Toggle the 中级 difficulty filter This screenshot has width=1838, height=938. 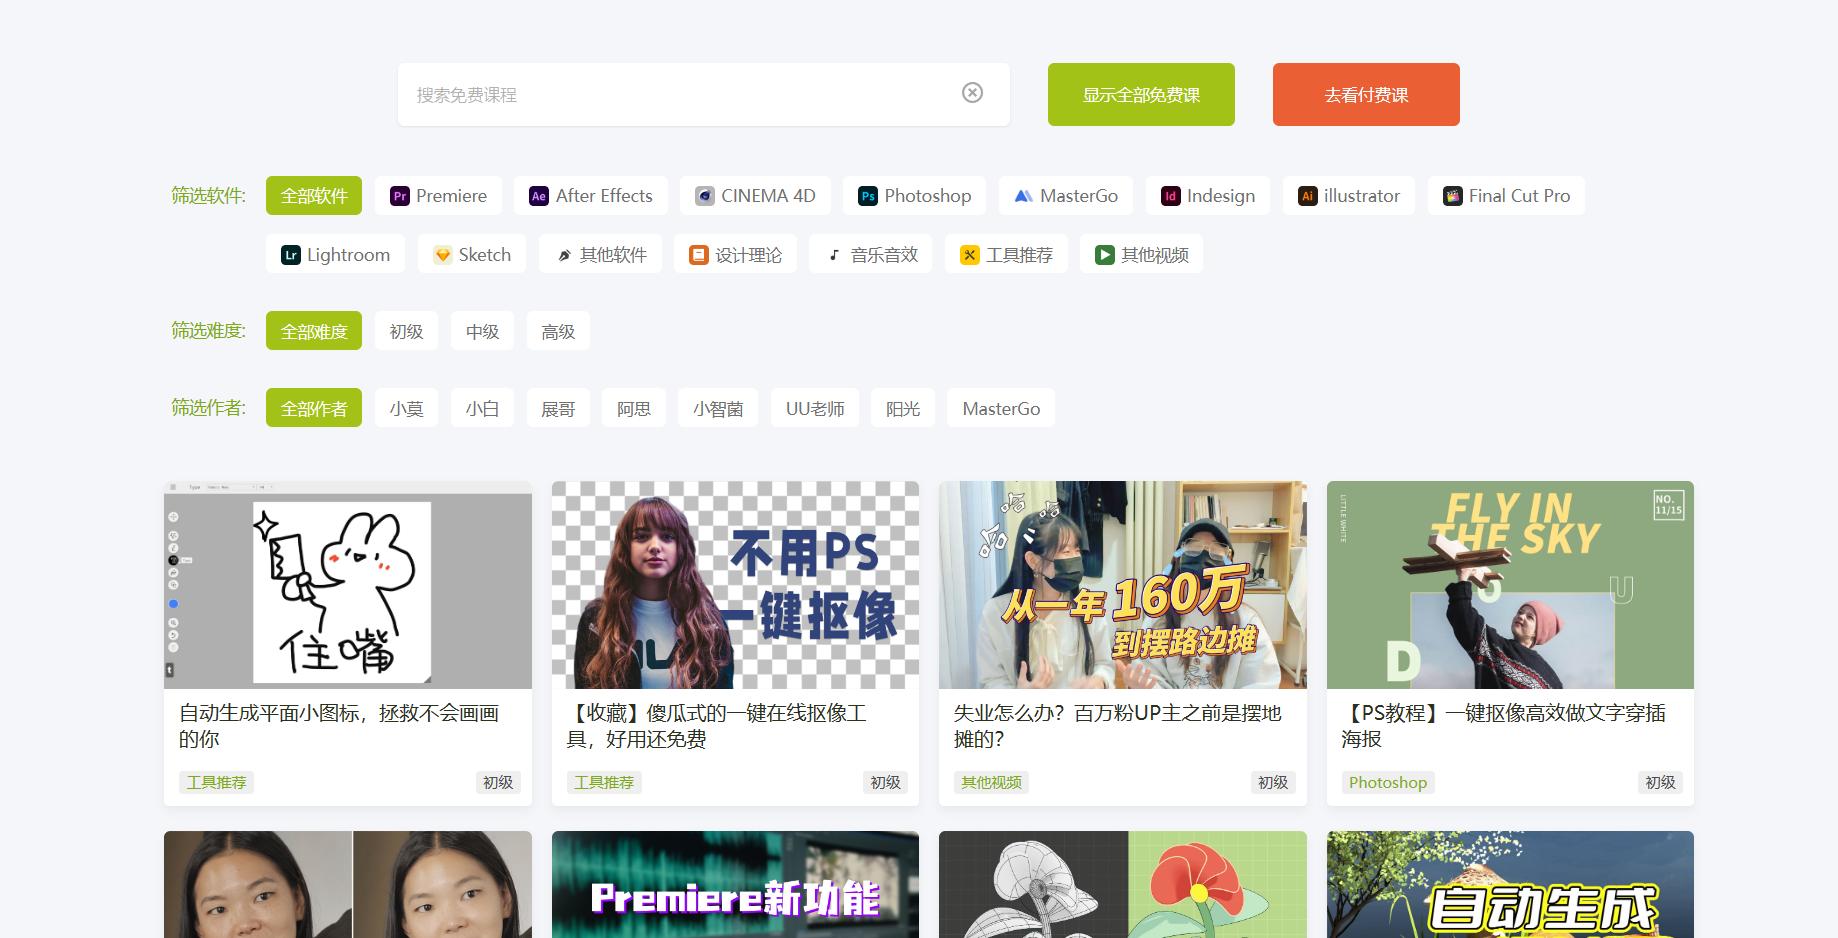(482, 330)
